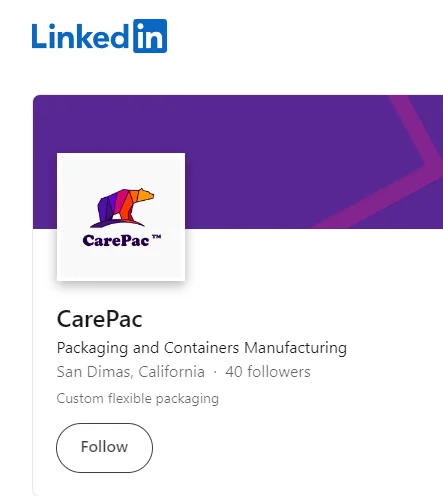Click 'Packaging and Containers Manufacturing' industry text

(202, 348)
